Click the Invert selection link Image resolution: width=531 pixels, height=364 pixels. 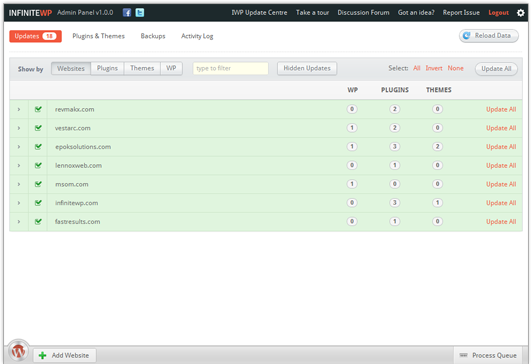click(x=434, y=68)
